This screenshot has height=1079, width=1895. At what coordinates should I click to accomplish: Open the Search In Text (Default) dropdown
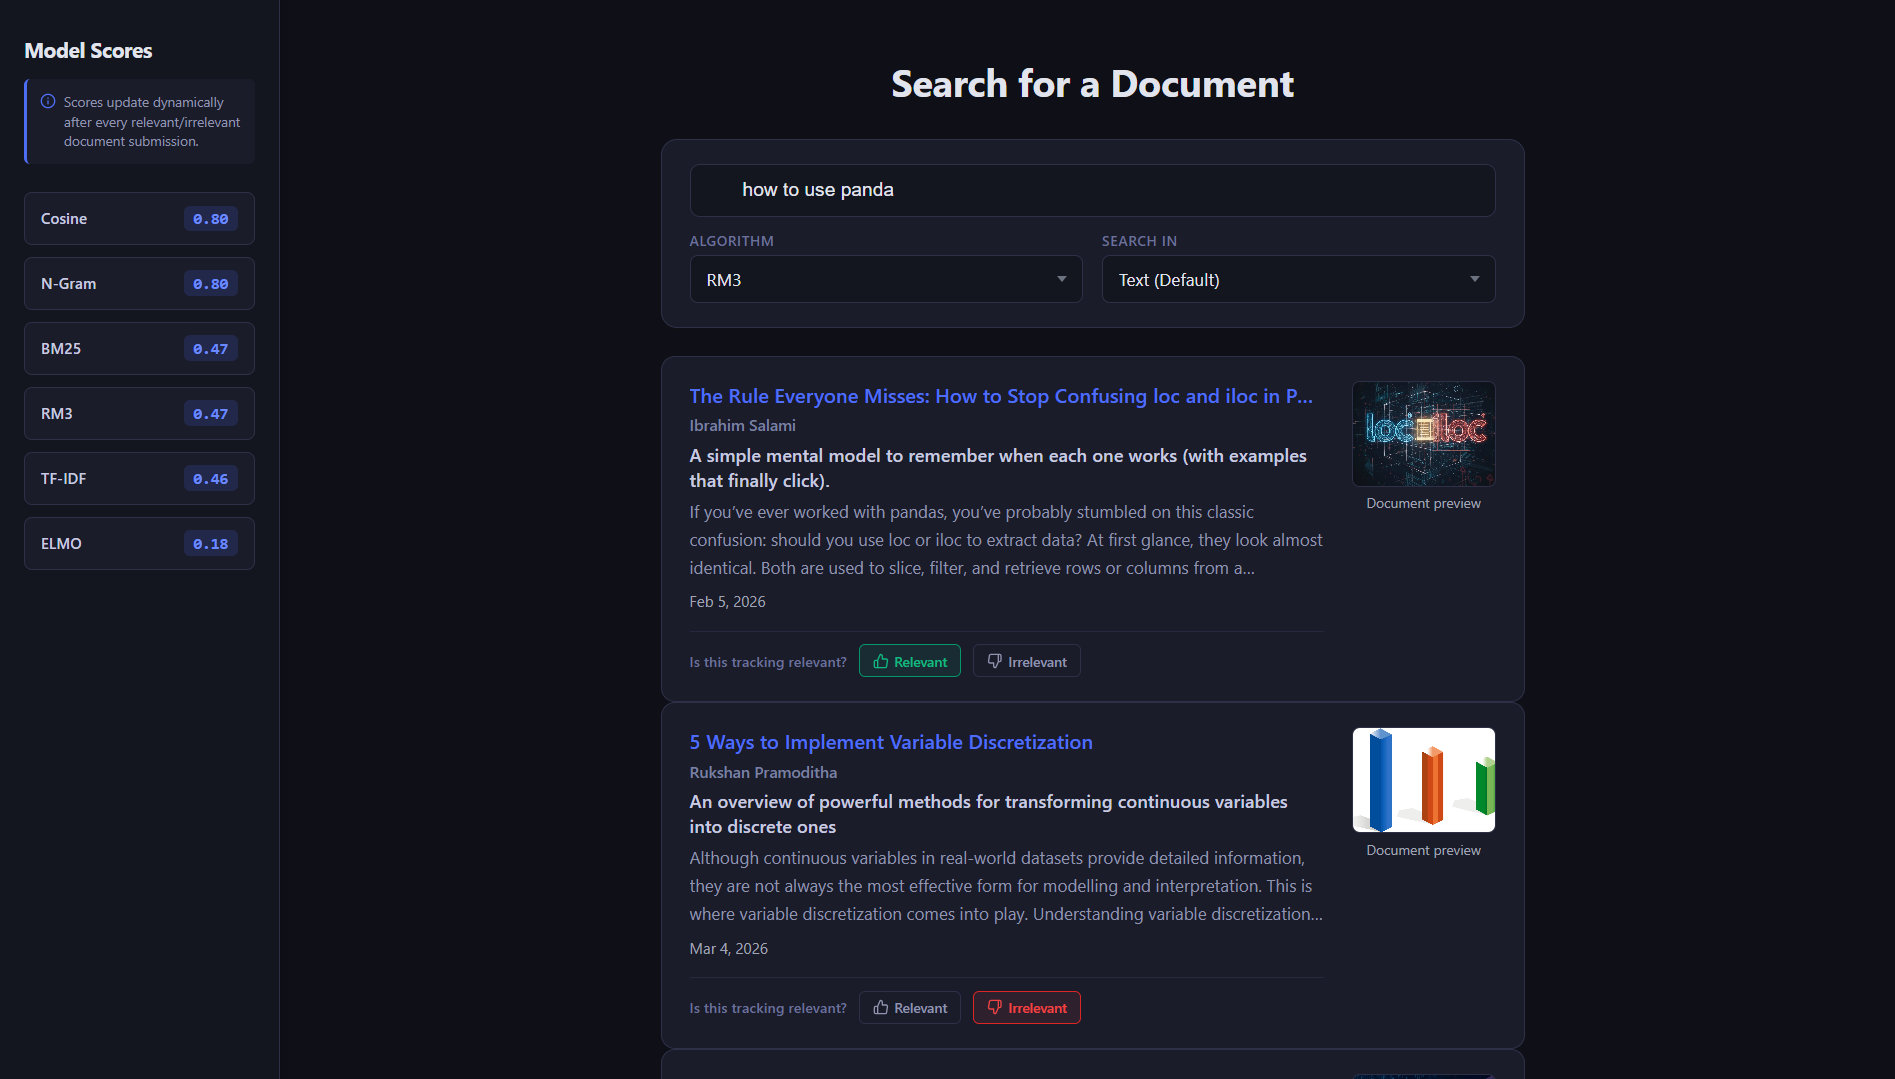pyautogui.click(x=1298, y=279)
